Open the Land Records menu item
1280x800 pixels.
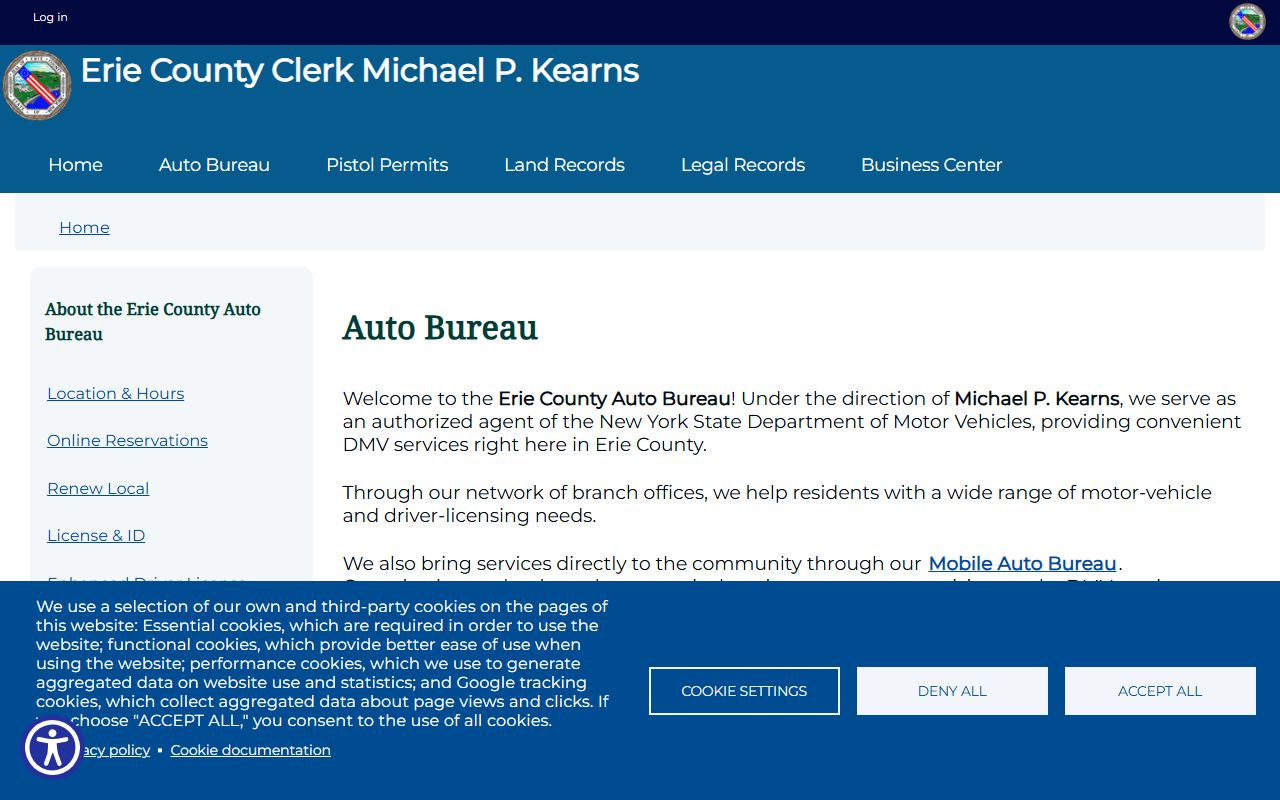click(x=564, y=165)
